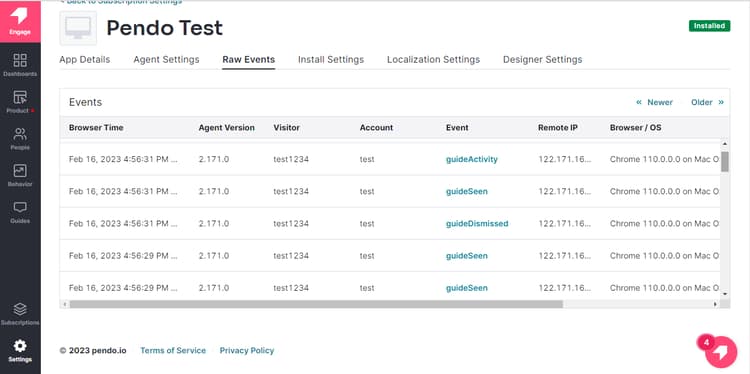Open the Privacy Policy link
Screen dimensions: 750x374
click(x=247, y=351)
